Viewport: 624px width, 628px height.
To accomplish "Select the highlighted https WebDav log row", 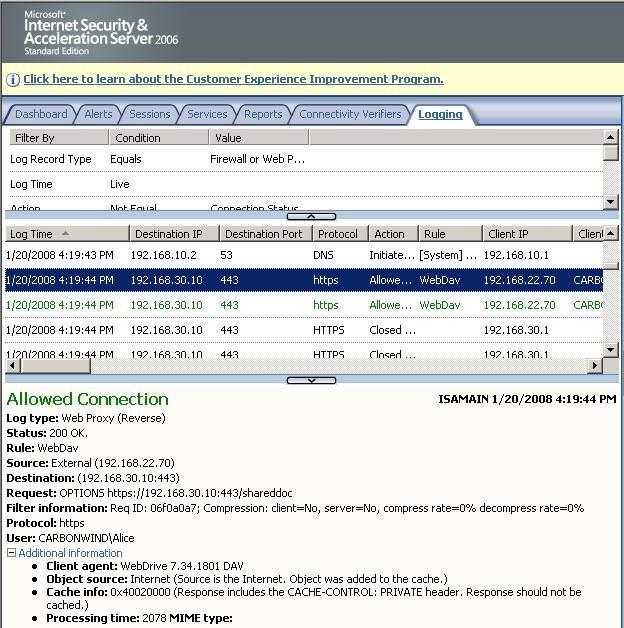I will 304,280.
